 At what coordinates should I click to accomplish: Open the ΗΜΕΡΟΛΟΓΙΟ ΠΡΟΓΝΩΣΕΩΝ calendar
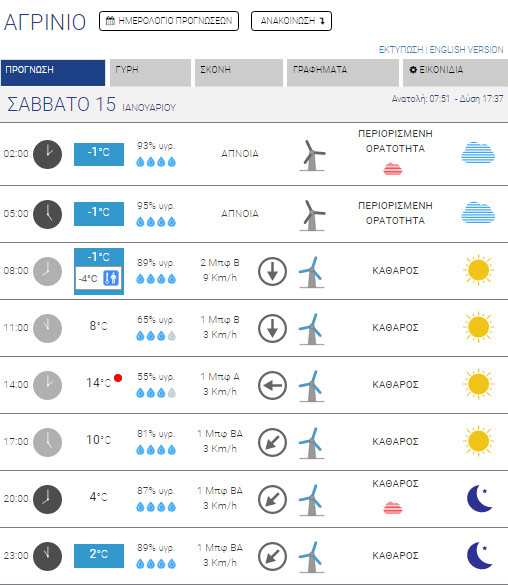point(169,21)
